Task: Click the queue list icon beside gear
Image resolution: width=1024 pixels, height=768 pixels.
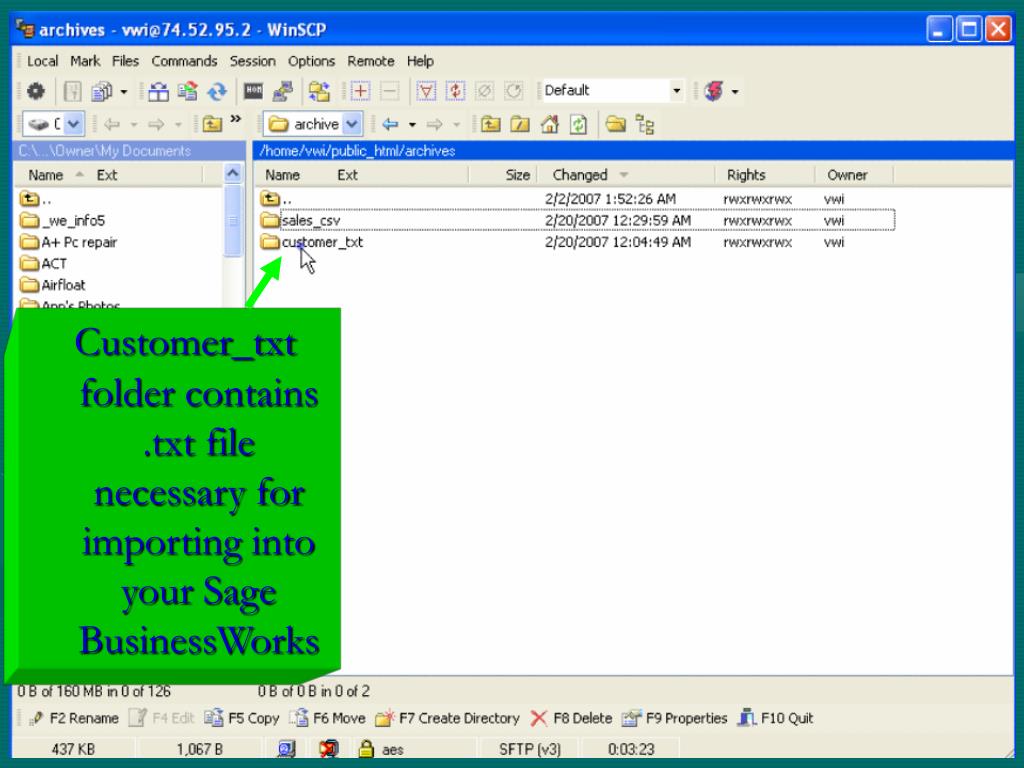Action: coord(72,91)
